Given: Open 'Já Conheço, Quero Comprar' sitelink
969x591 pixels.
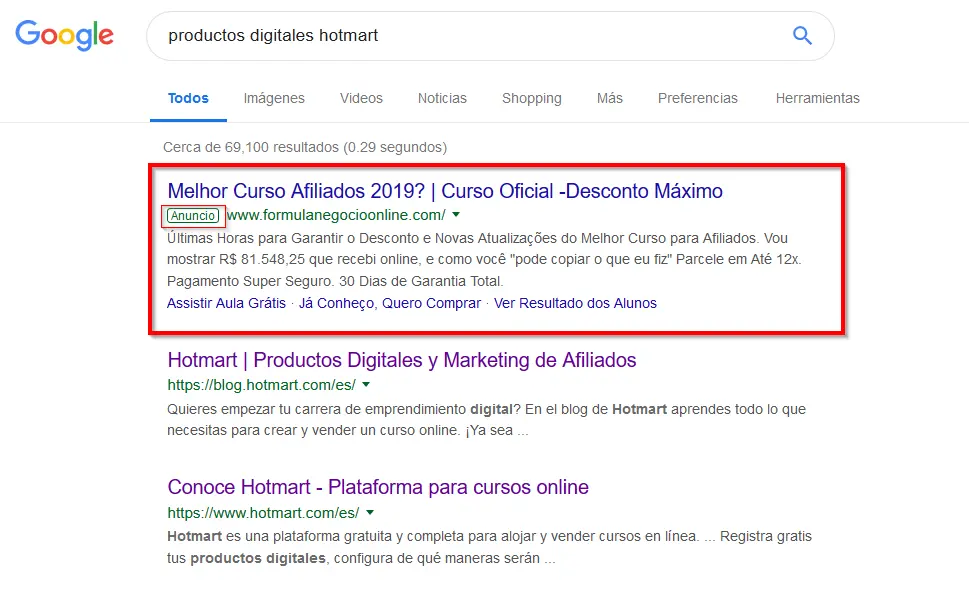Looking at the screenshot, I should (x=390, y=304).
